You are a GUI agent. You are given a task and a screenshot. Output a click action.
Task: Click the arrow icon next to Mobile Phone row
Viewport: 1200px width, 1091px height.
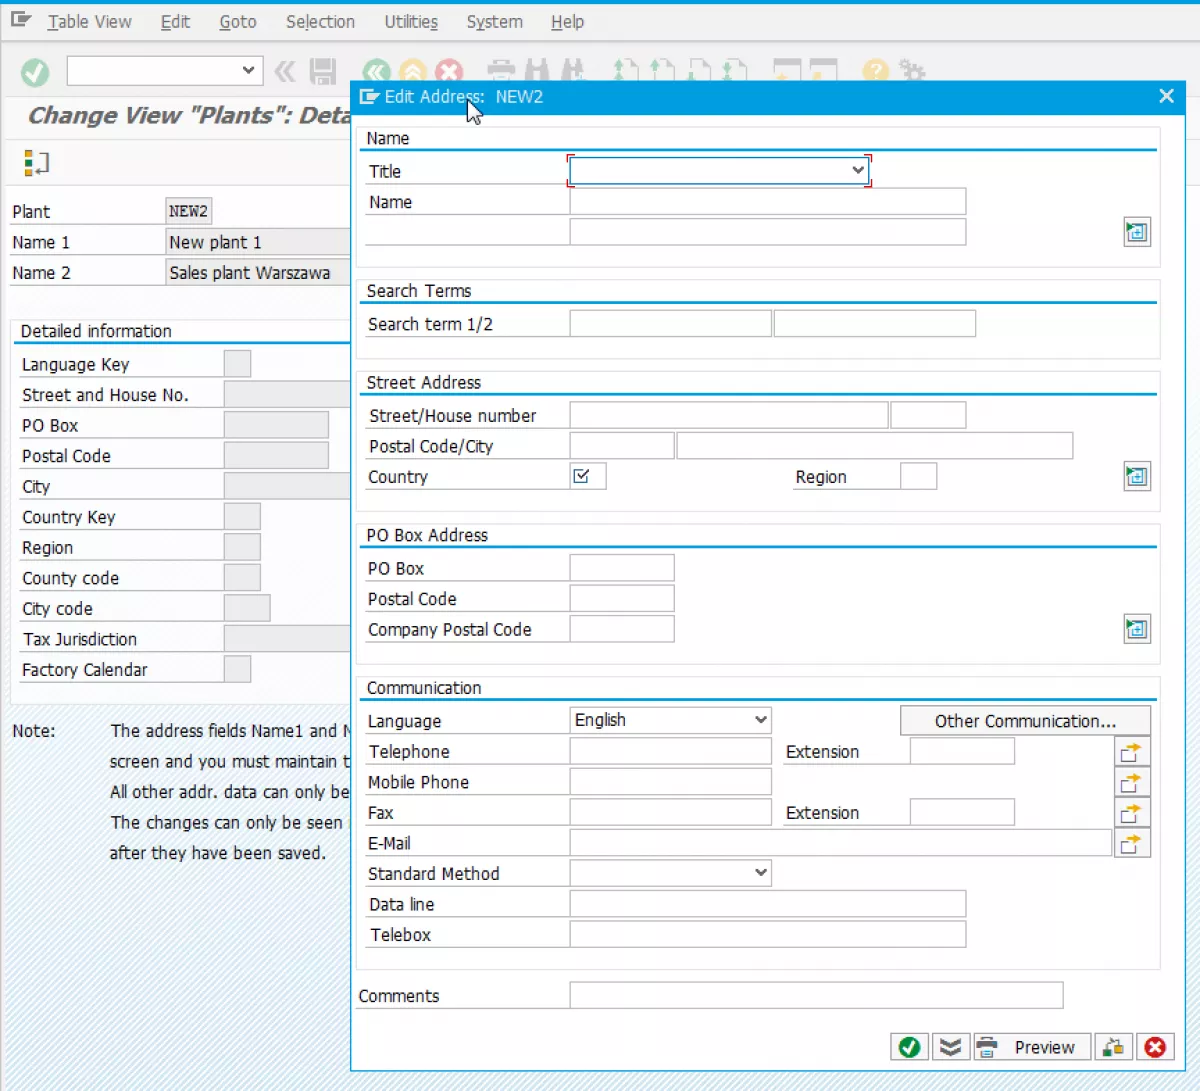coord(1132,782)
